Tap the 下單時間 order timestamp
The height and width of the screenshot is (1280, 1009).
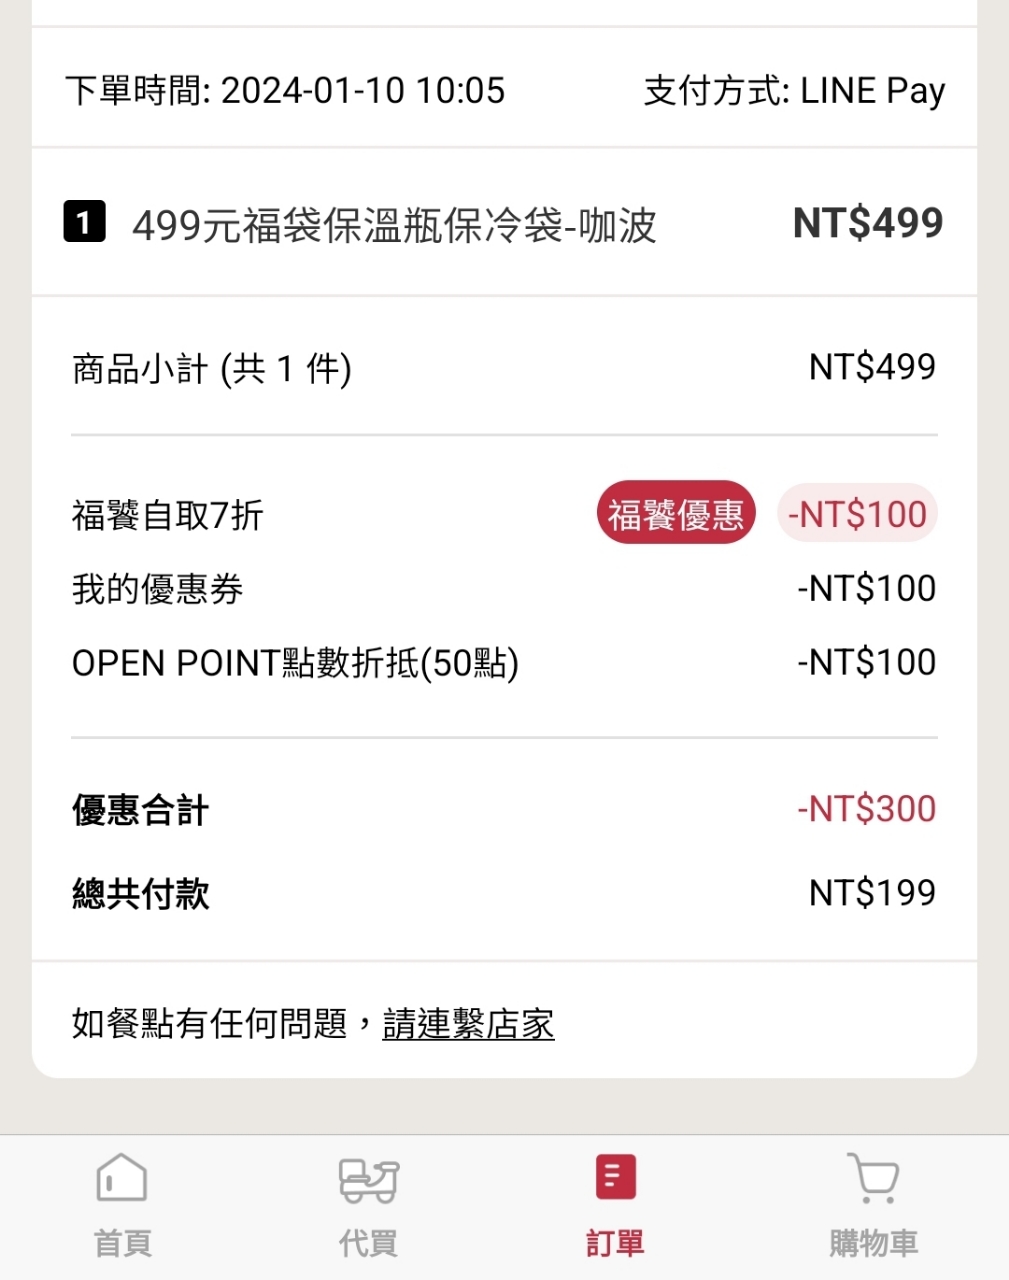[285, 91]
